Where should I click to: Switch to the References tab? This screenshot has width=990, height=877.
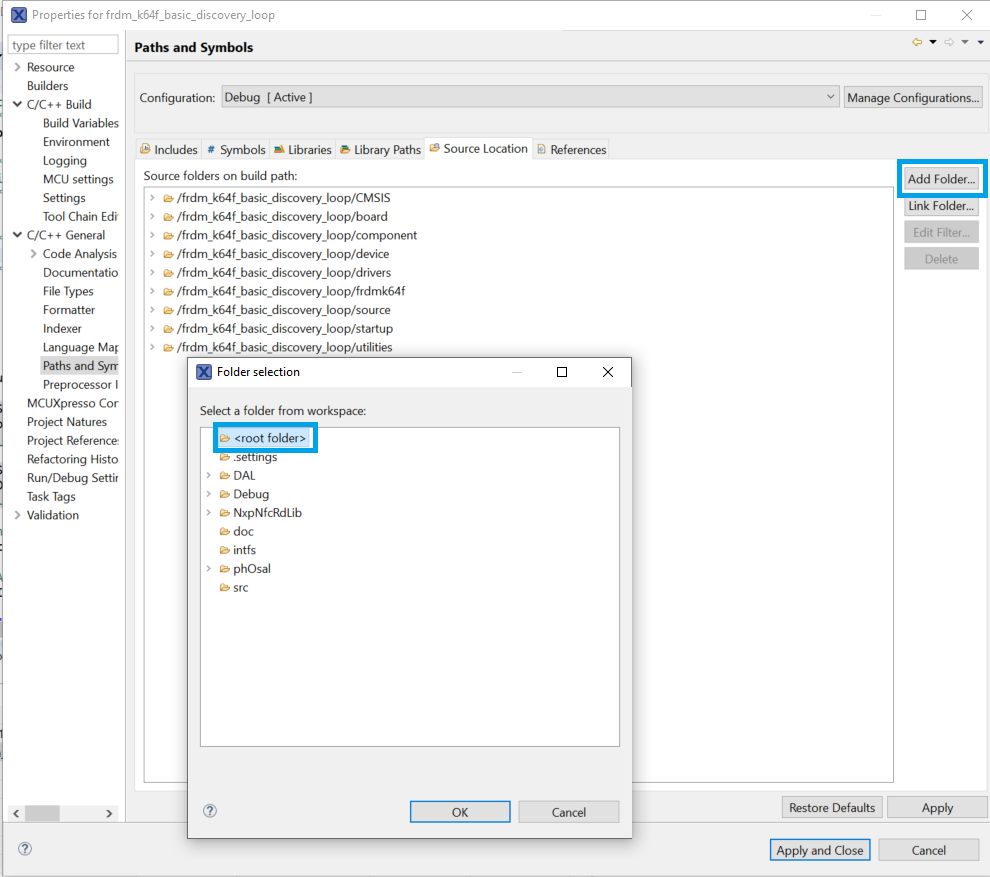[571, 150]
